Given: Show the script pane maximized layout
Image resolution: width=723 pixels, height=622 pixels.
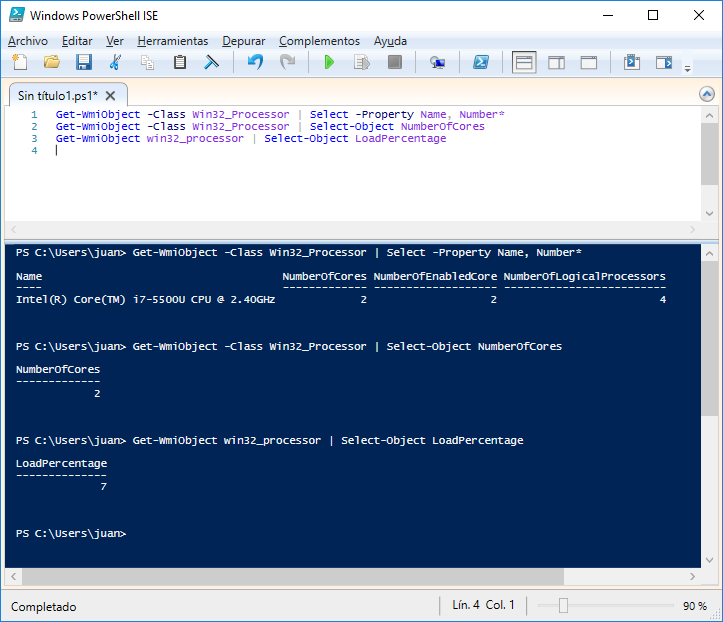Looking at the screenshot, I should pos(589,62).
